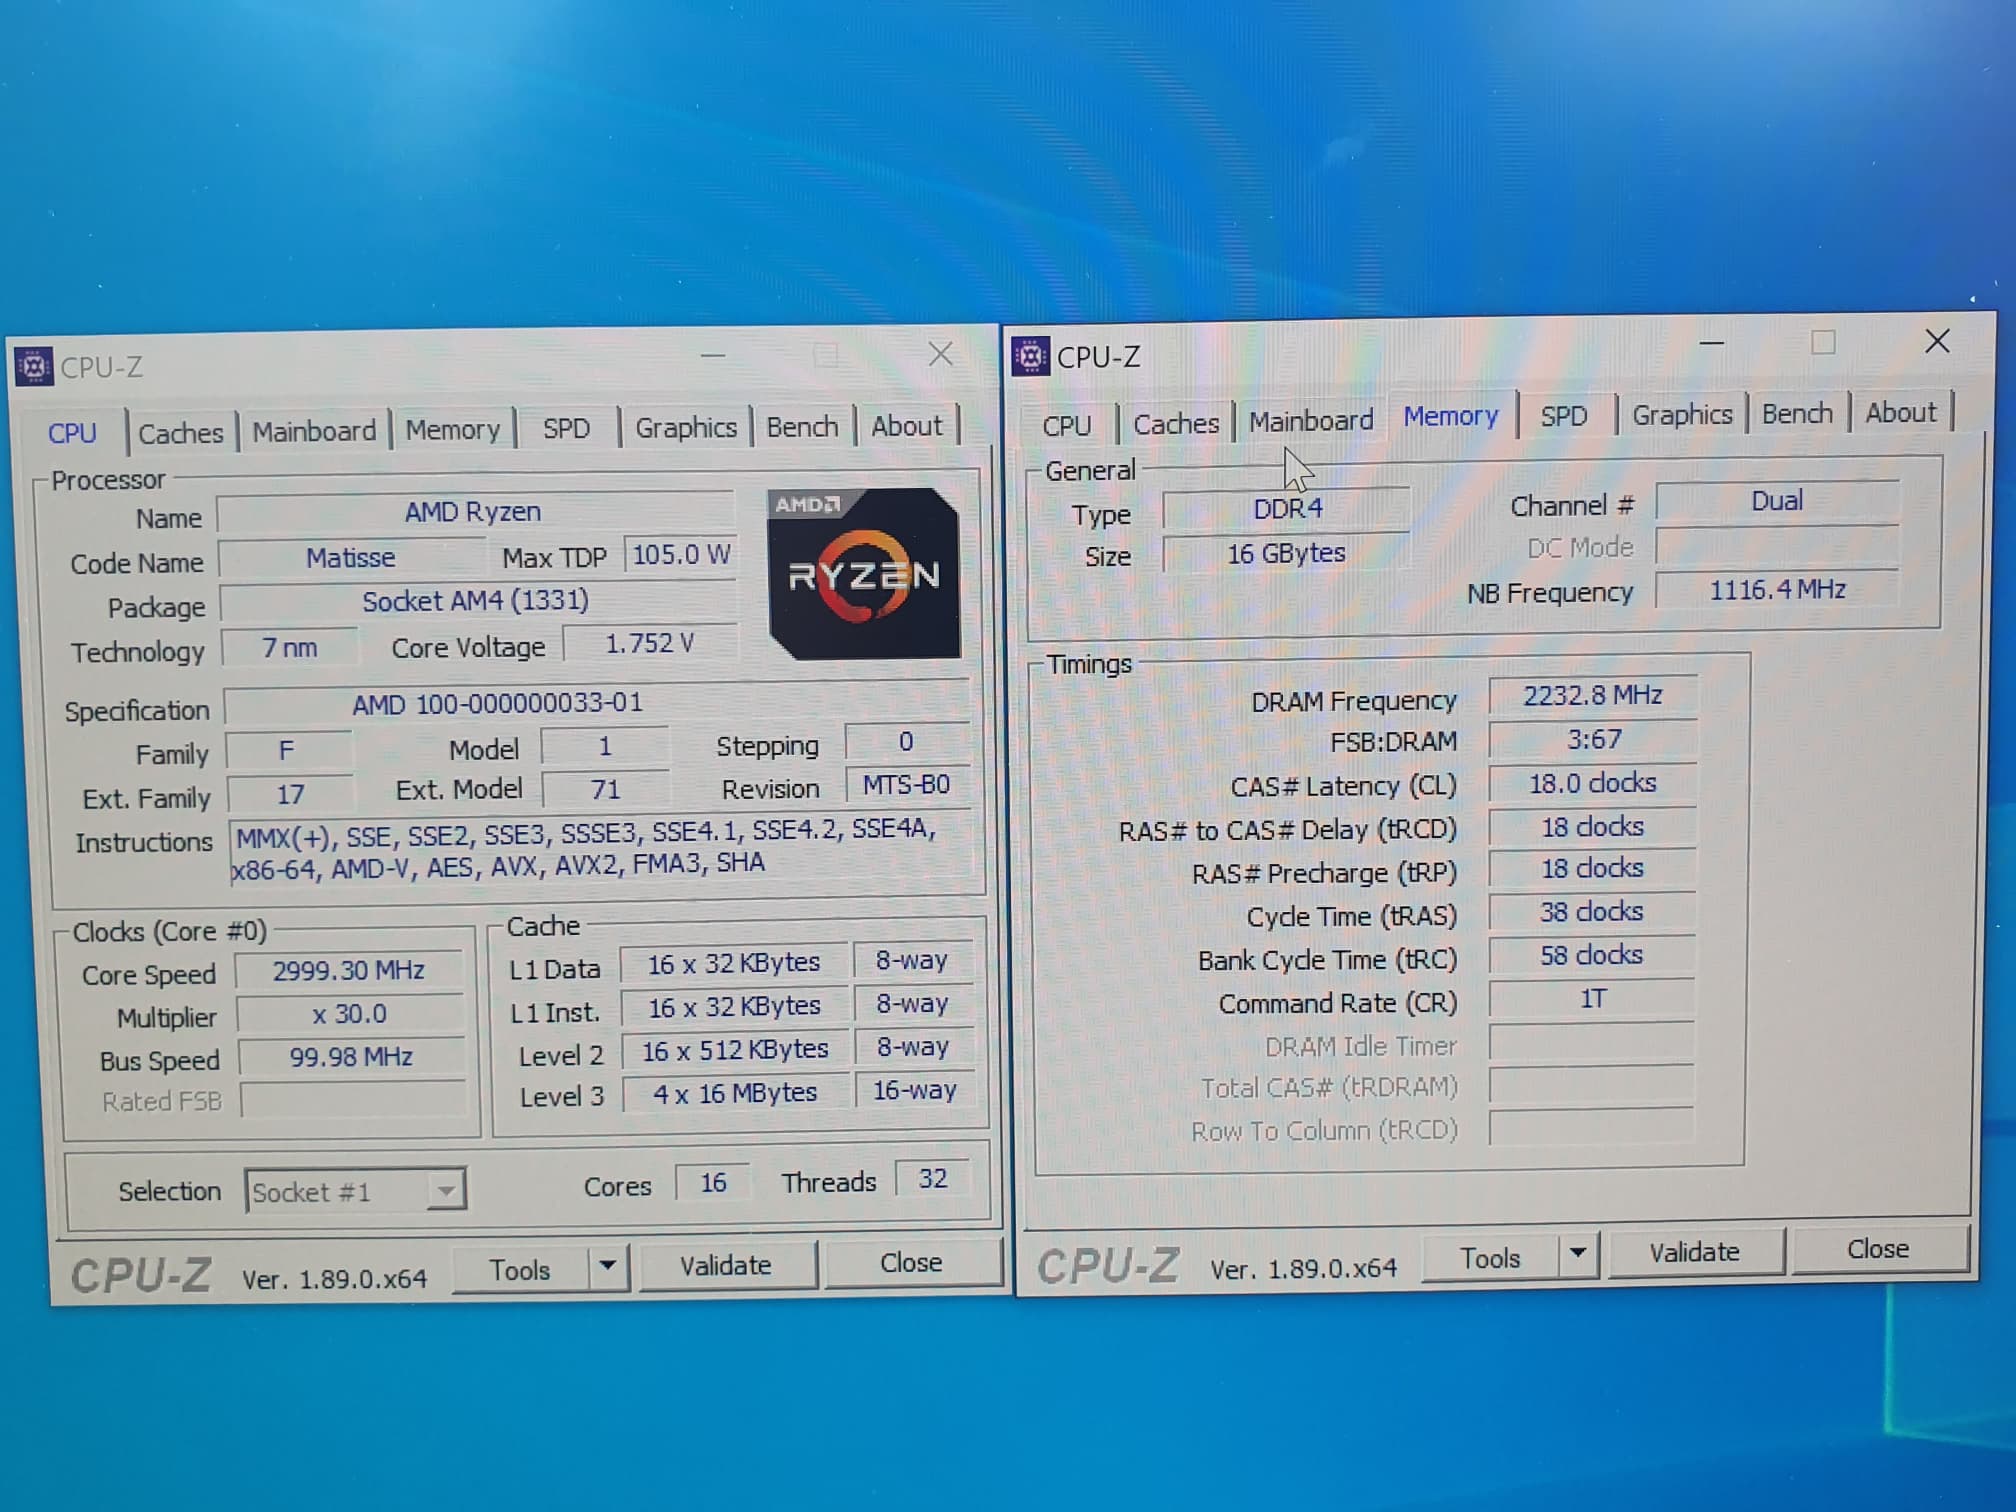Minimize the left CPU-Z window

(713, 356)
